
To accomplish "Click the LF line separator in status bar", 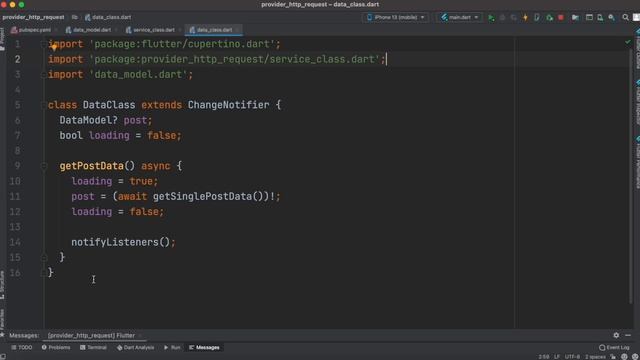I will pos(557,357).
